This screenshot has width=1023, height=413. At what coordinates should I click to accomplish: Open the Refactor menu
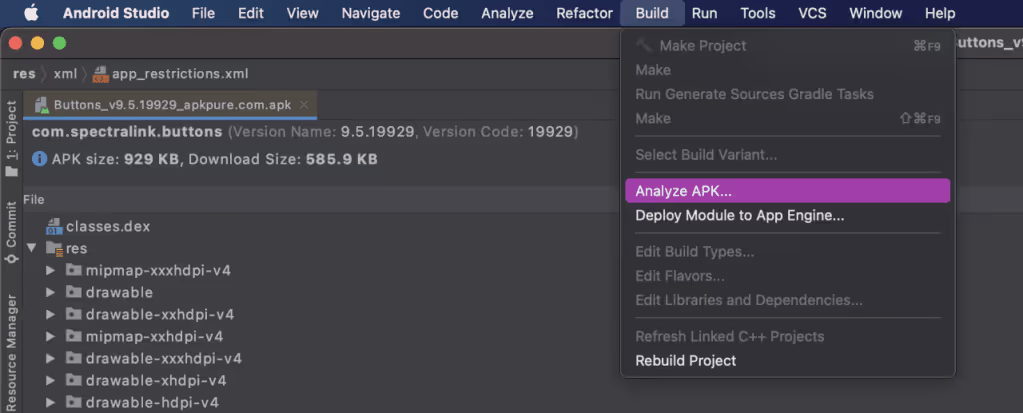pos(585,13)
